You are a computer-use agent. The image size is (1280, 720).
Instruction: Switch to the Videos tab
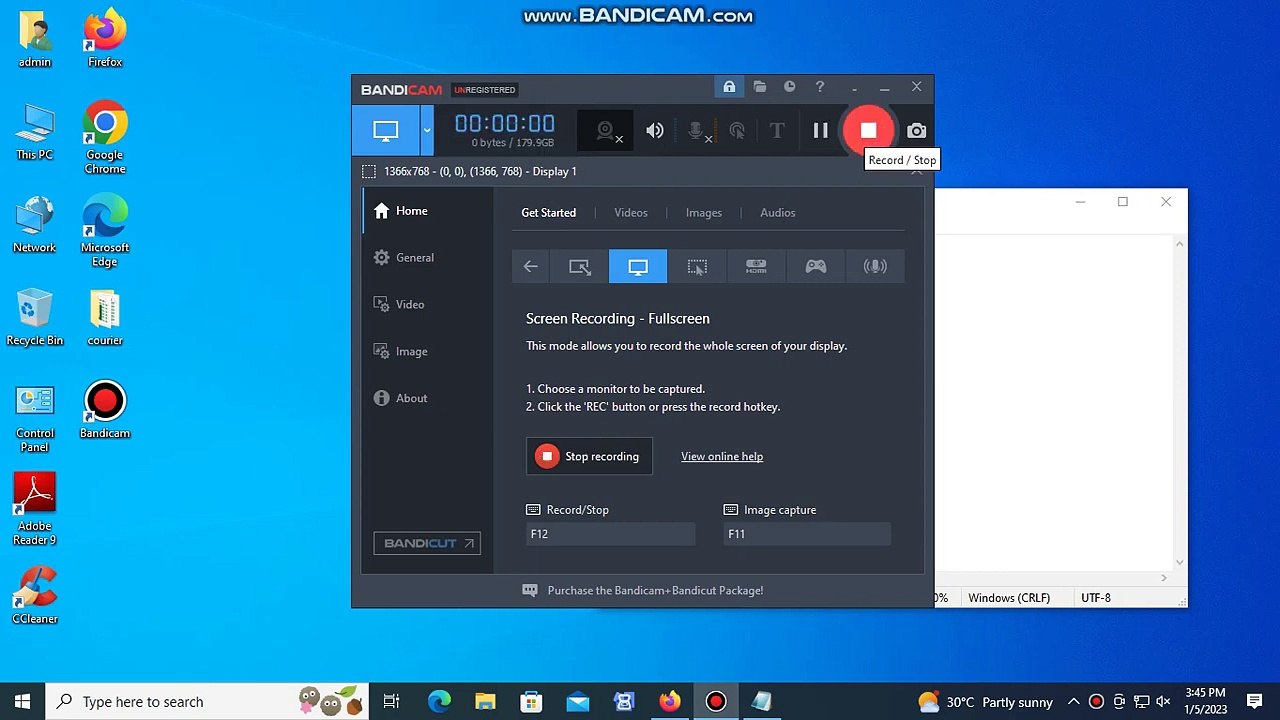[x=631, y=213]
